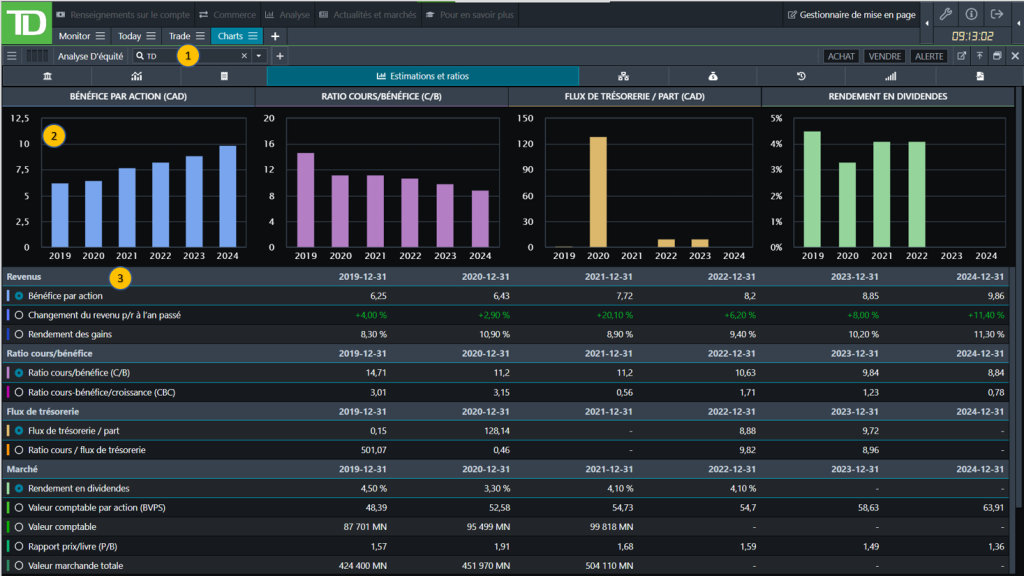Switch to the Trade tab

pos(180,36)
